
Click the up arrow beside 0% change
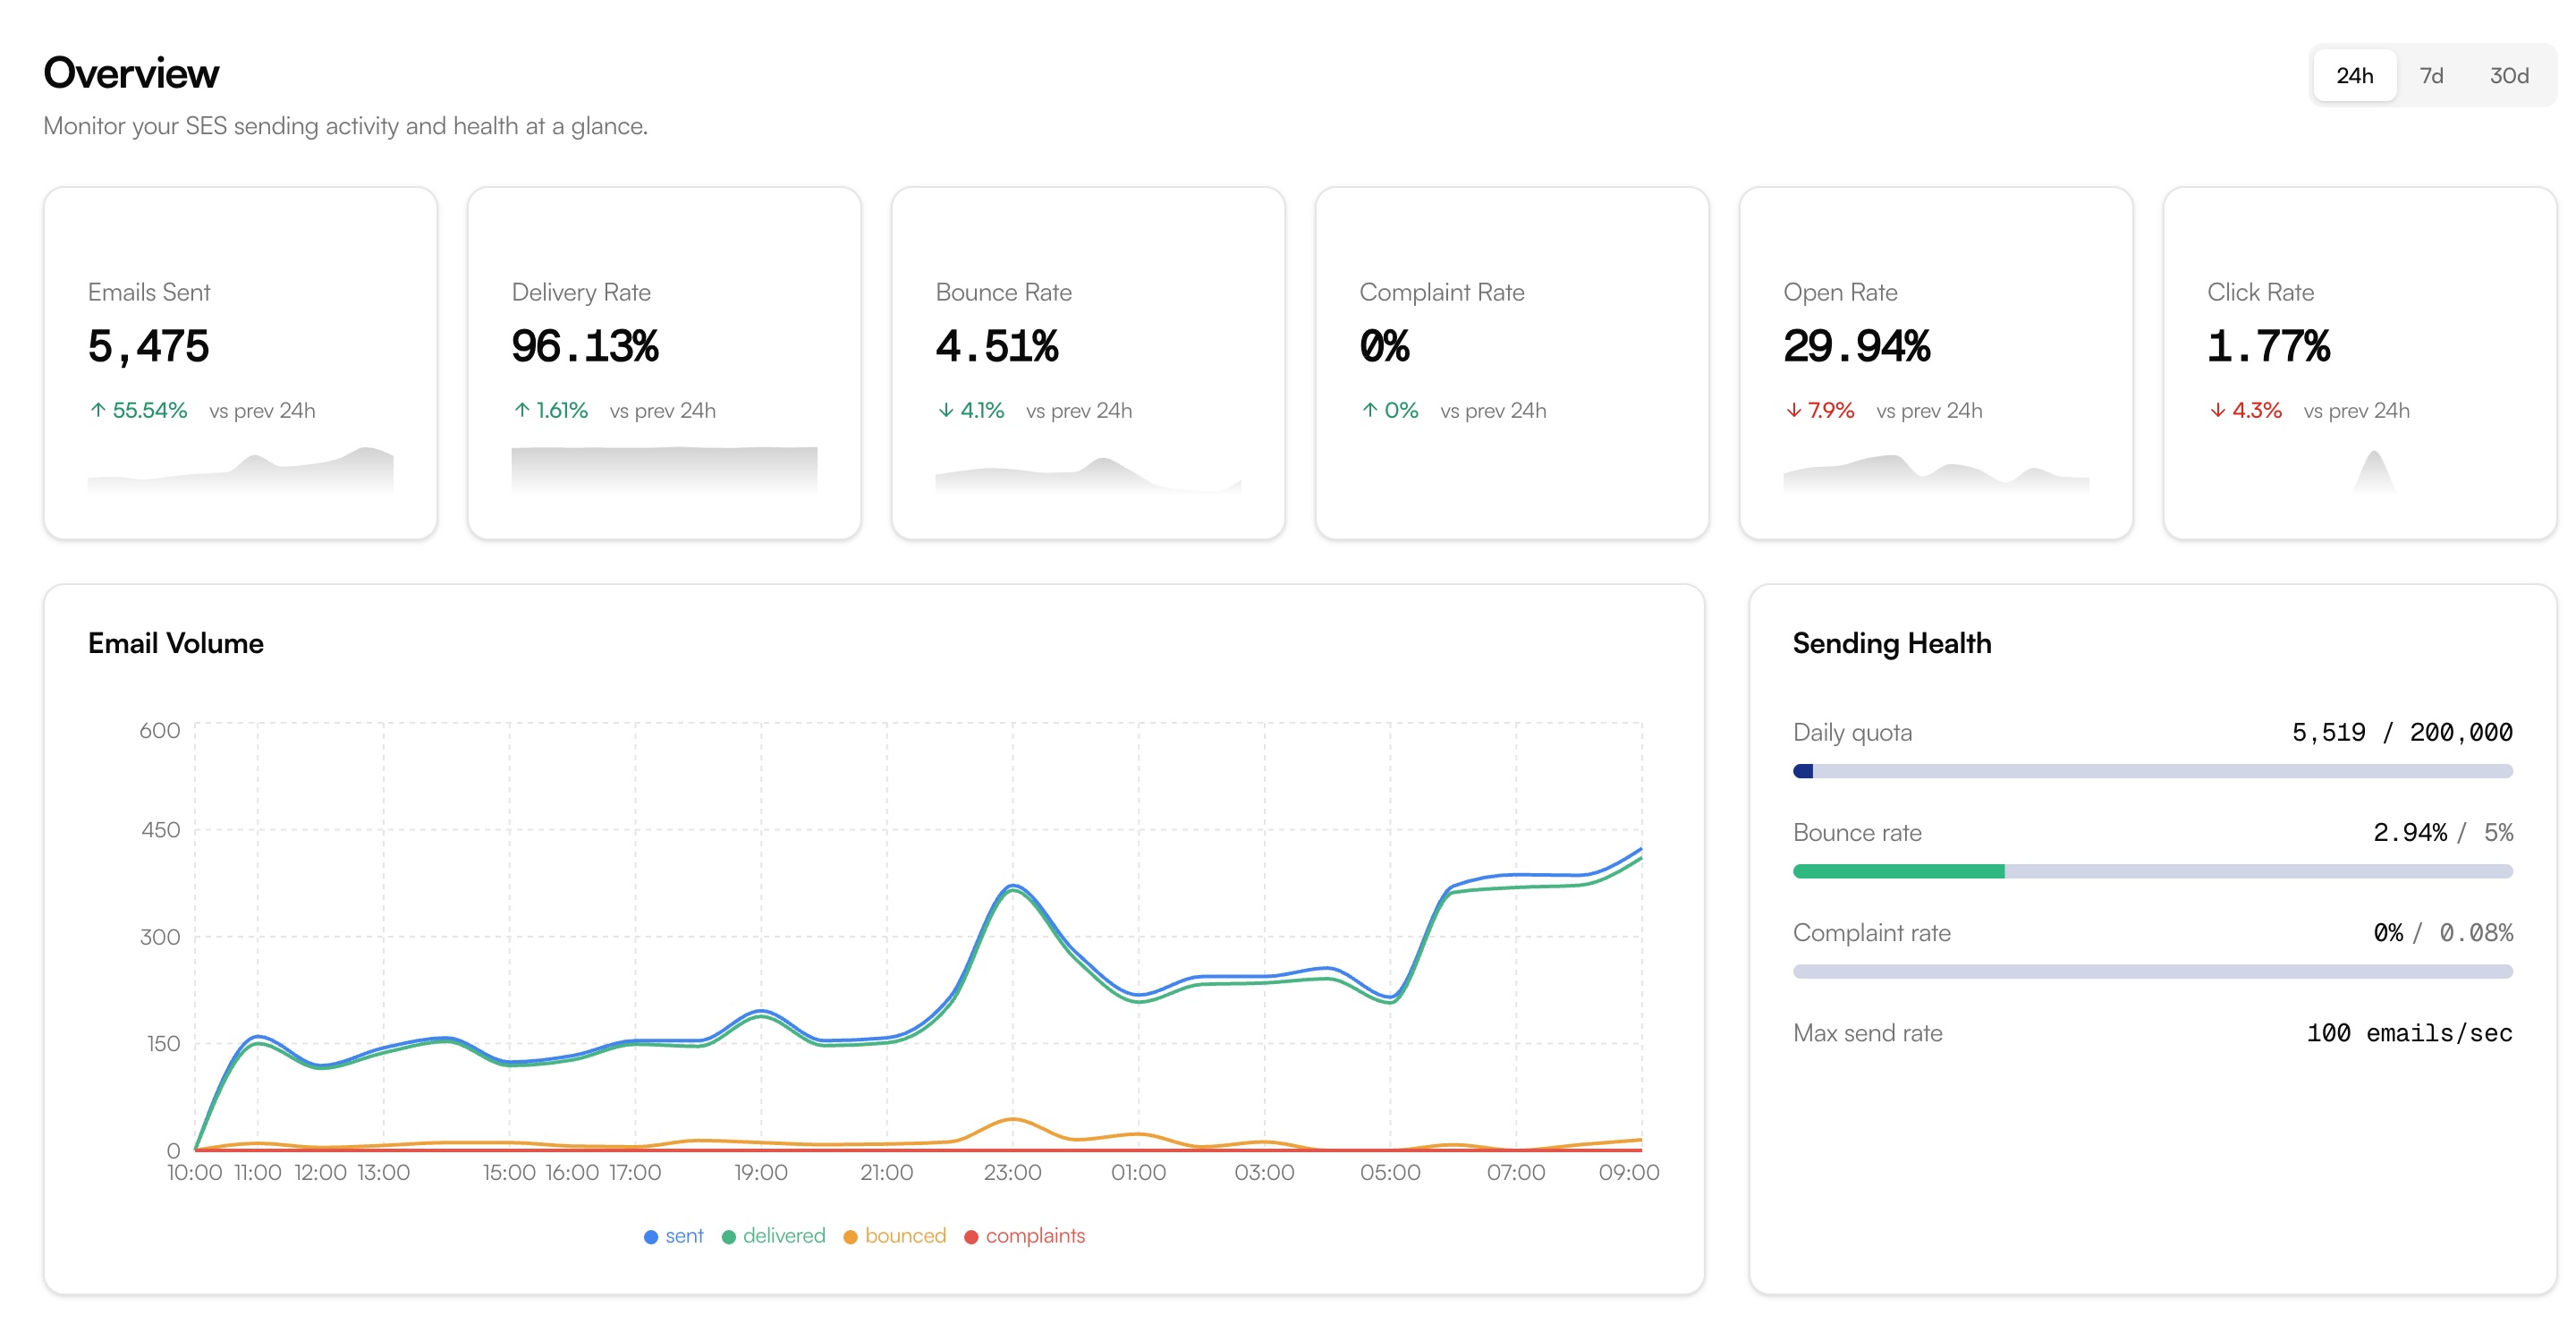[x=1370, y=410]
